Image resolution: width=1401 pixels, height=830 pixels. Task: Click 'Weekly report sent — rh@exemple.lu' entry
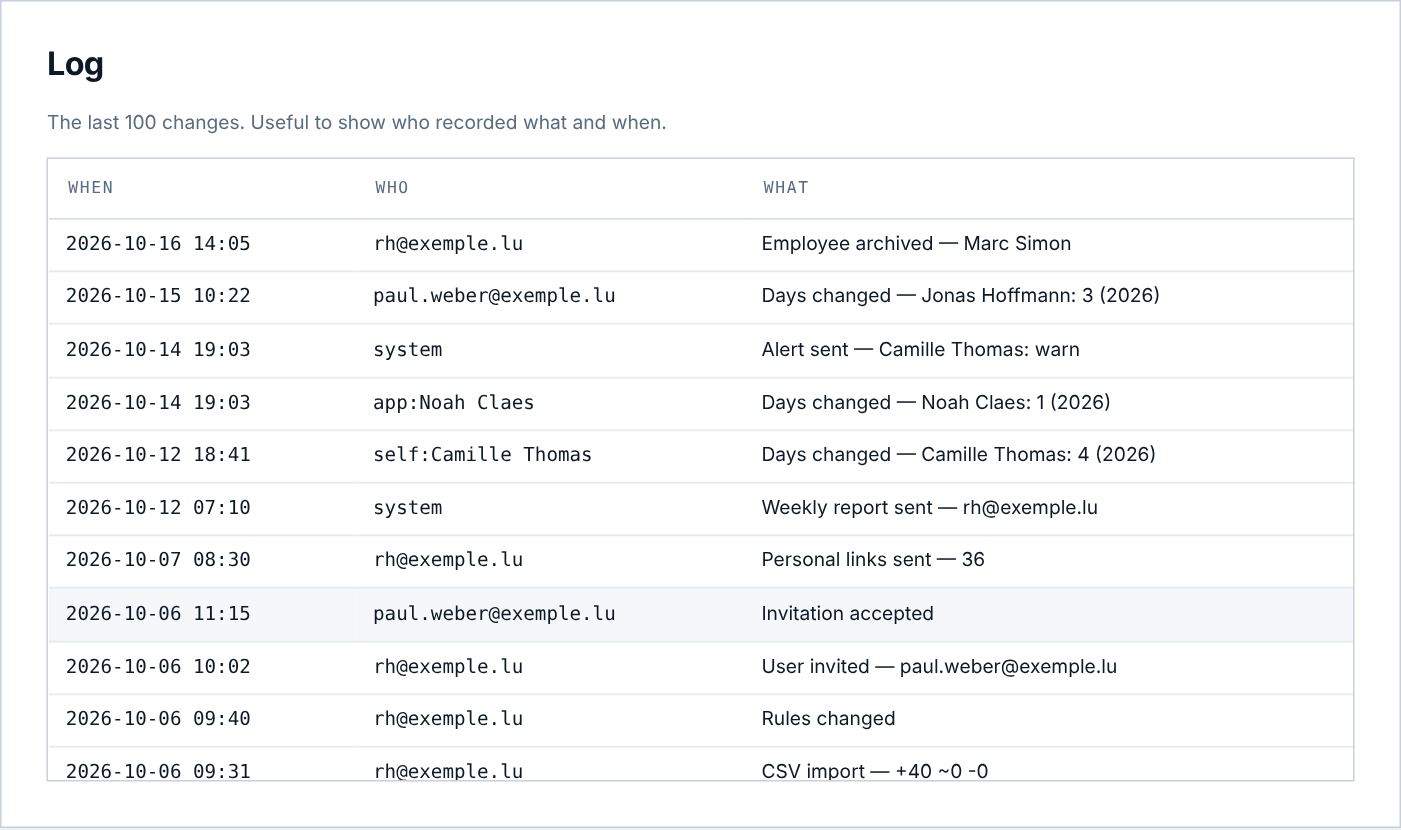coord(929,508)
